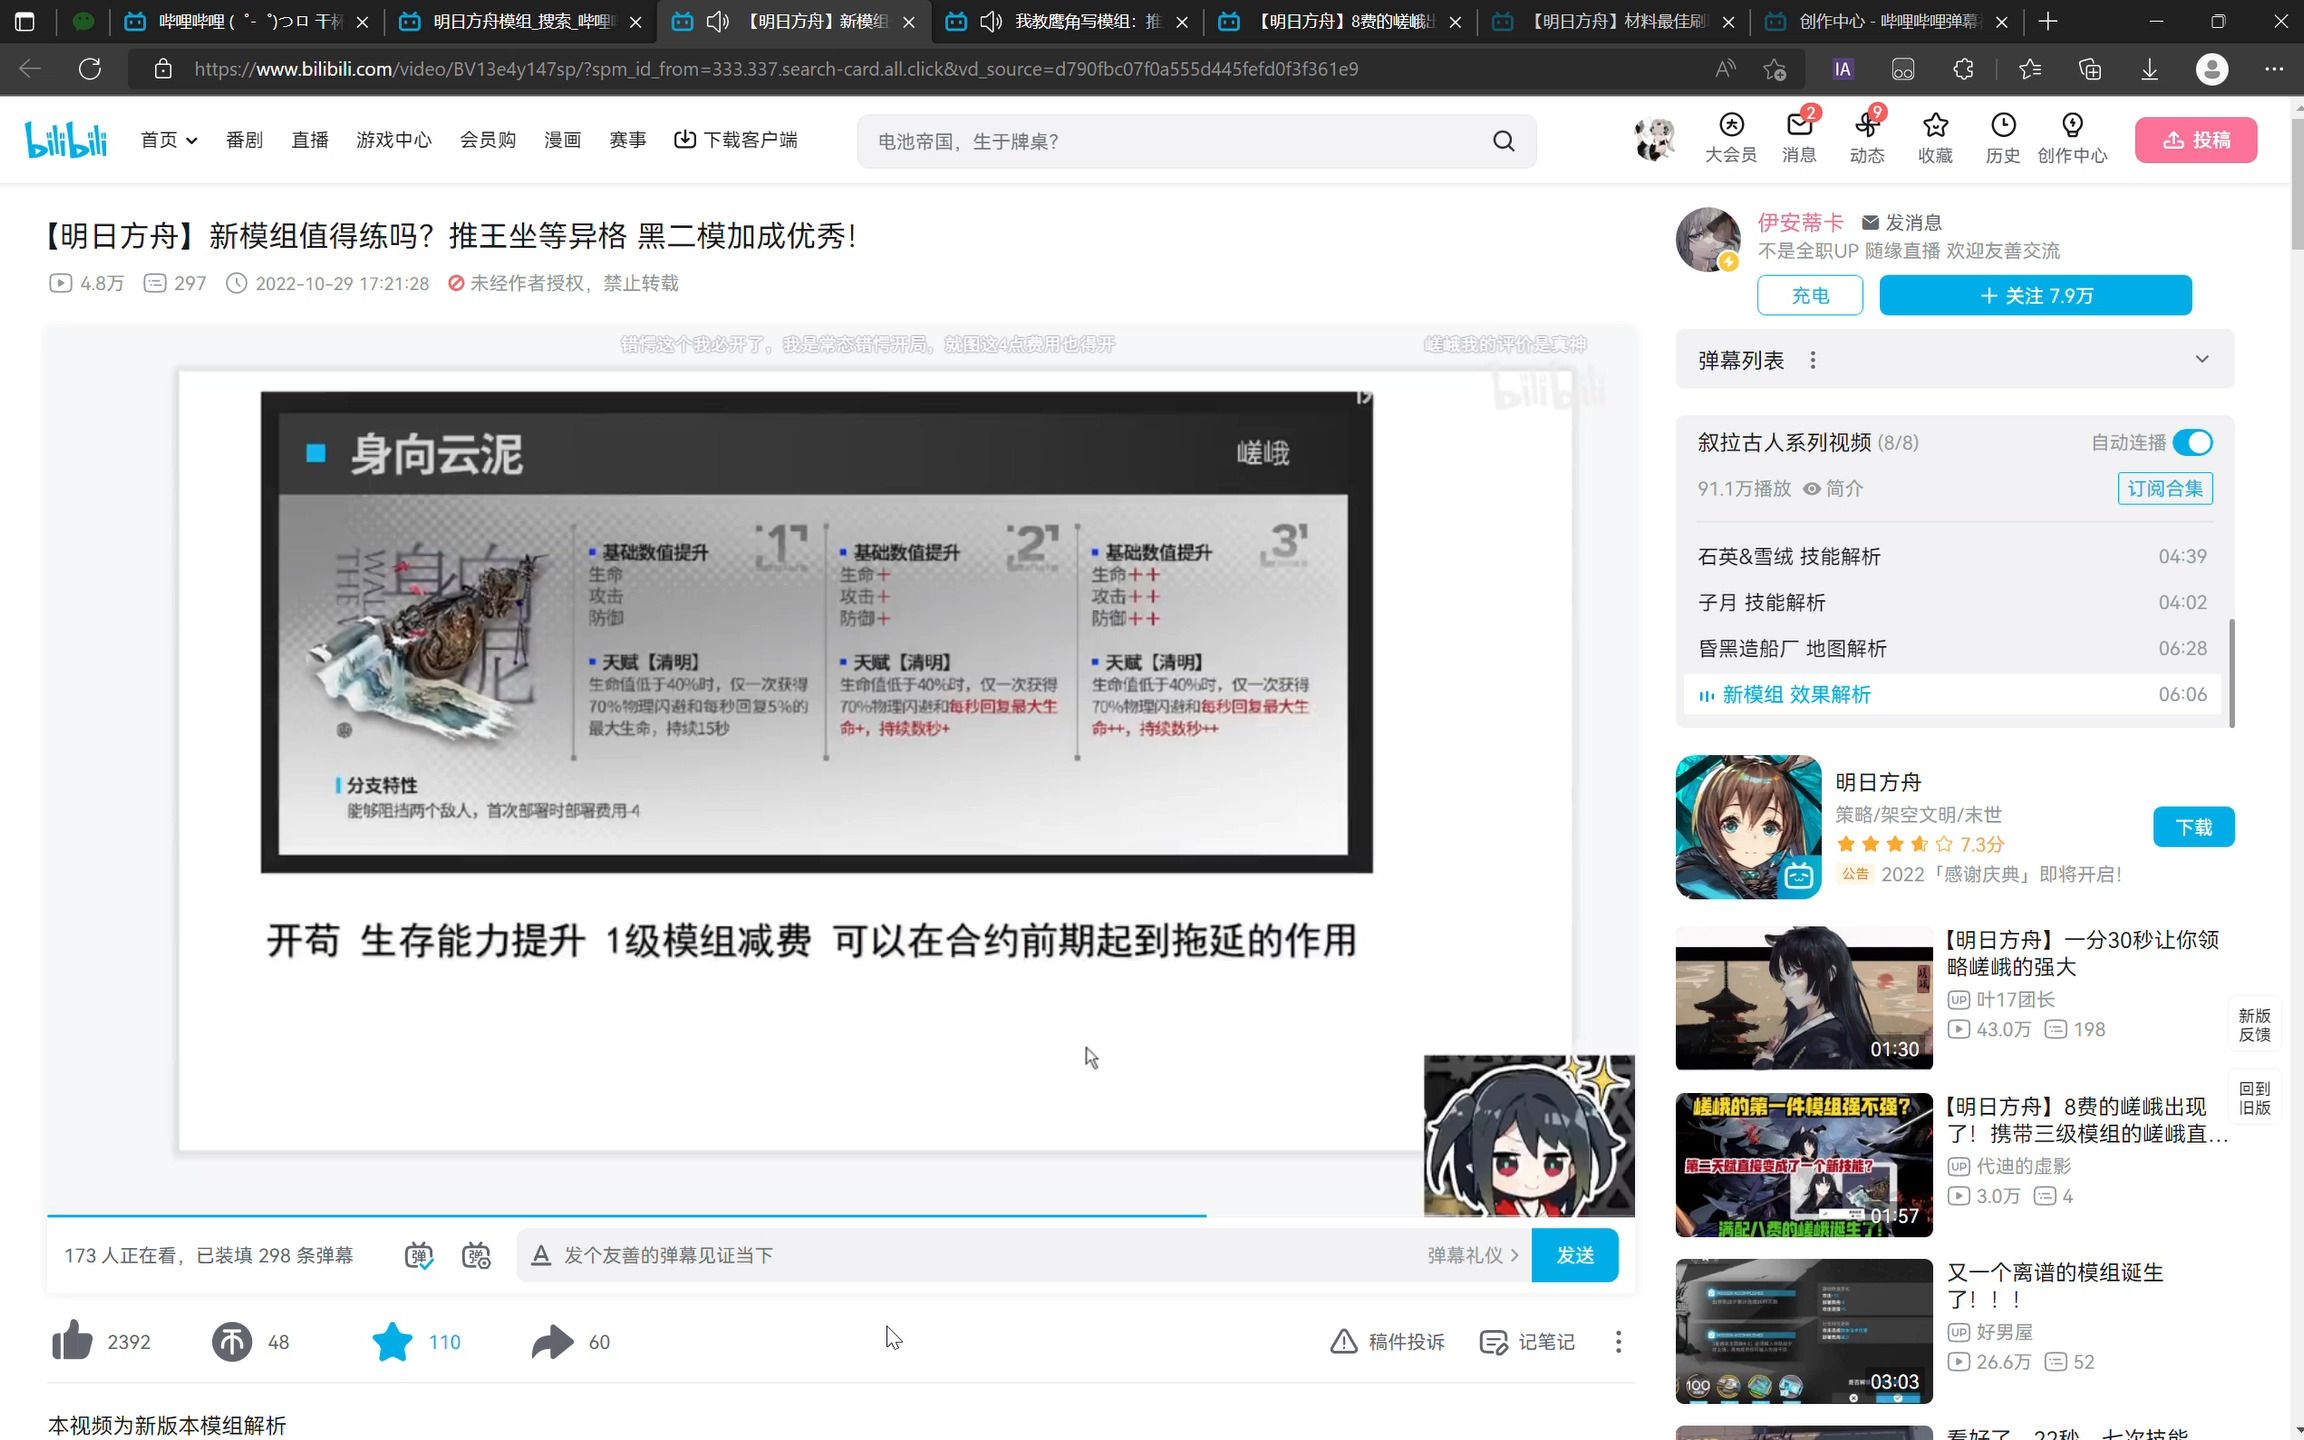
Task: Open 直播 nav item
Action: point(310,140)
